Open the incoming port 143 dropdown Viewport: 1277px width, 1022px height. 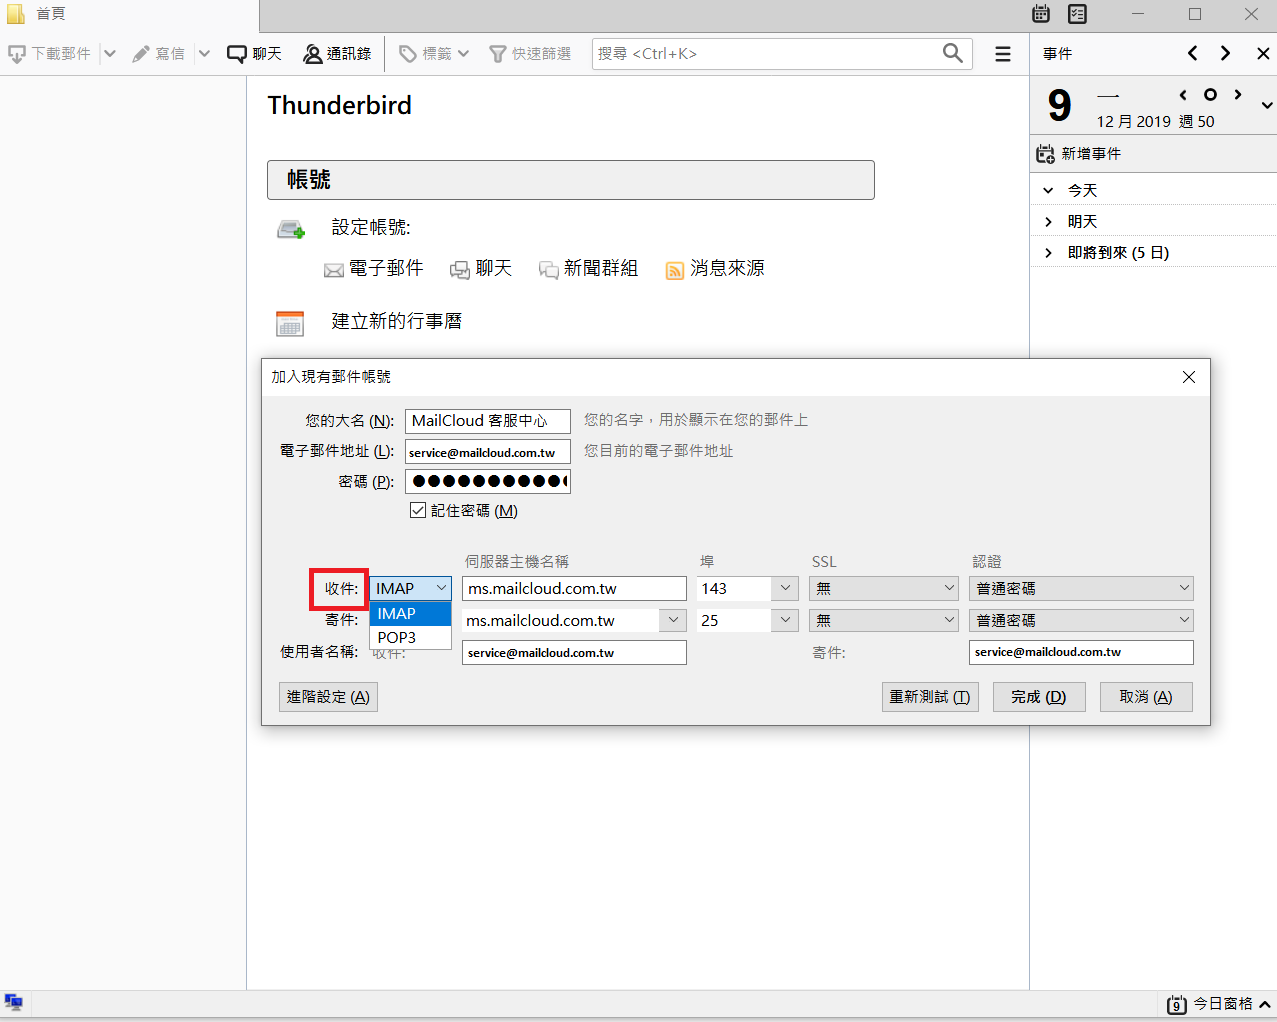coord(785,589)
